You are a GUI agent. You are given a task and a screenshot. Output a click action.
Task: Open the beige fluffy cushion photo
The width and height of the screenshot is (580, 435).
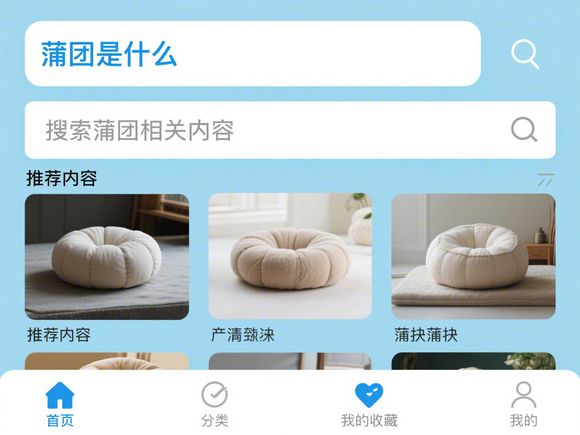tap(290, 257)
